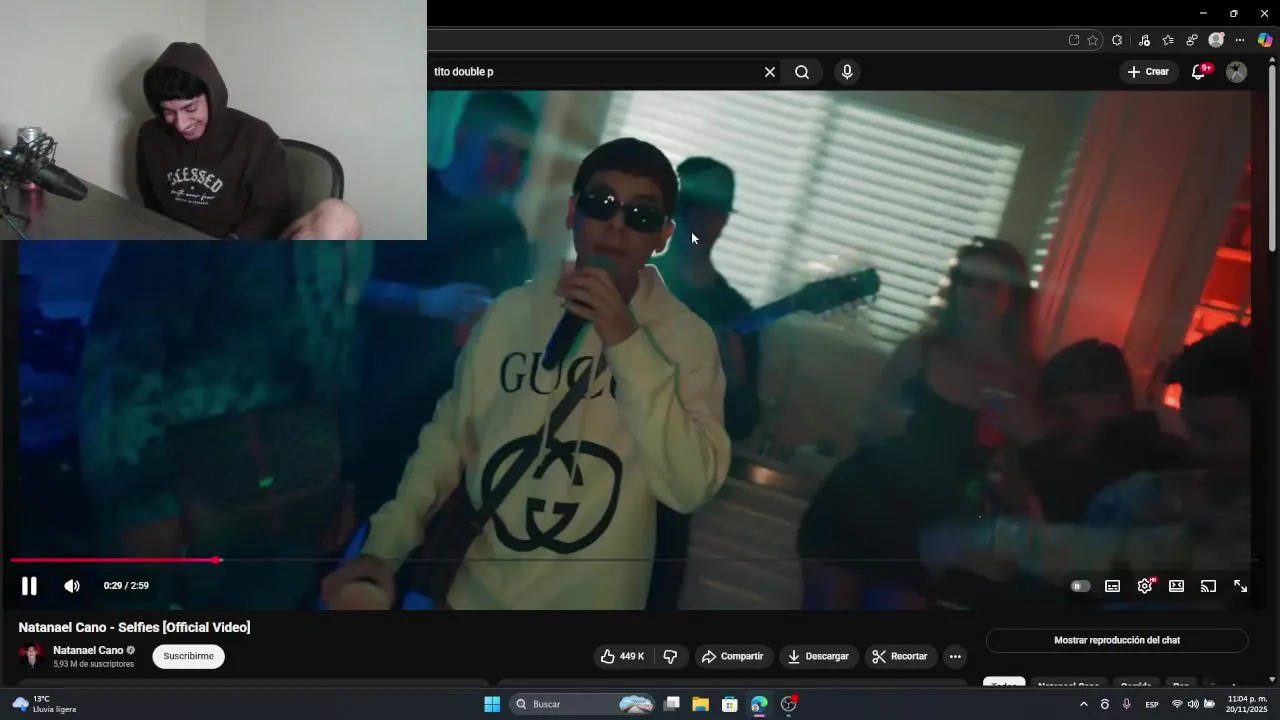Open the app-available icon in the address bar
The height and width of the screenshot is (720, 1280).
(x=1074, y=40)
